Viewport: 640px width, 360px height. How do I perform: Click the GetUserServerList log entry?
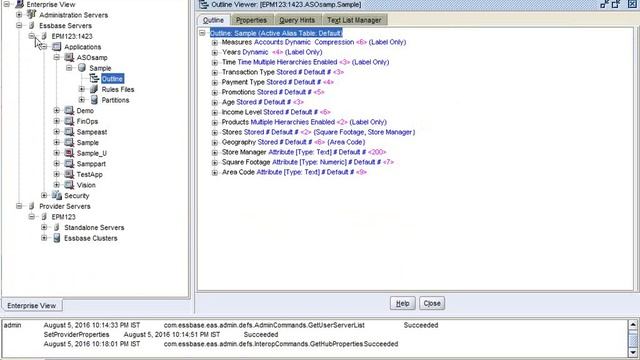tap(264, 325)
